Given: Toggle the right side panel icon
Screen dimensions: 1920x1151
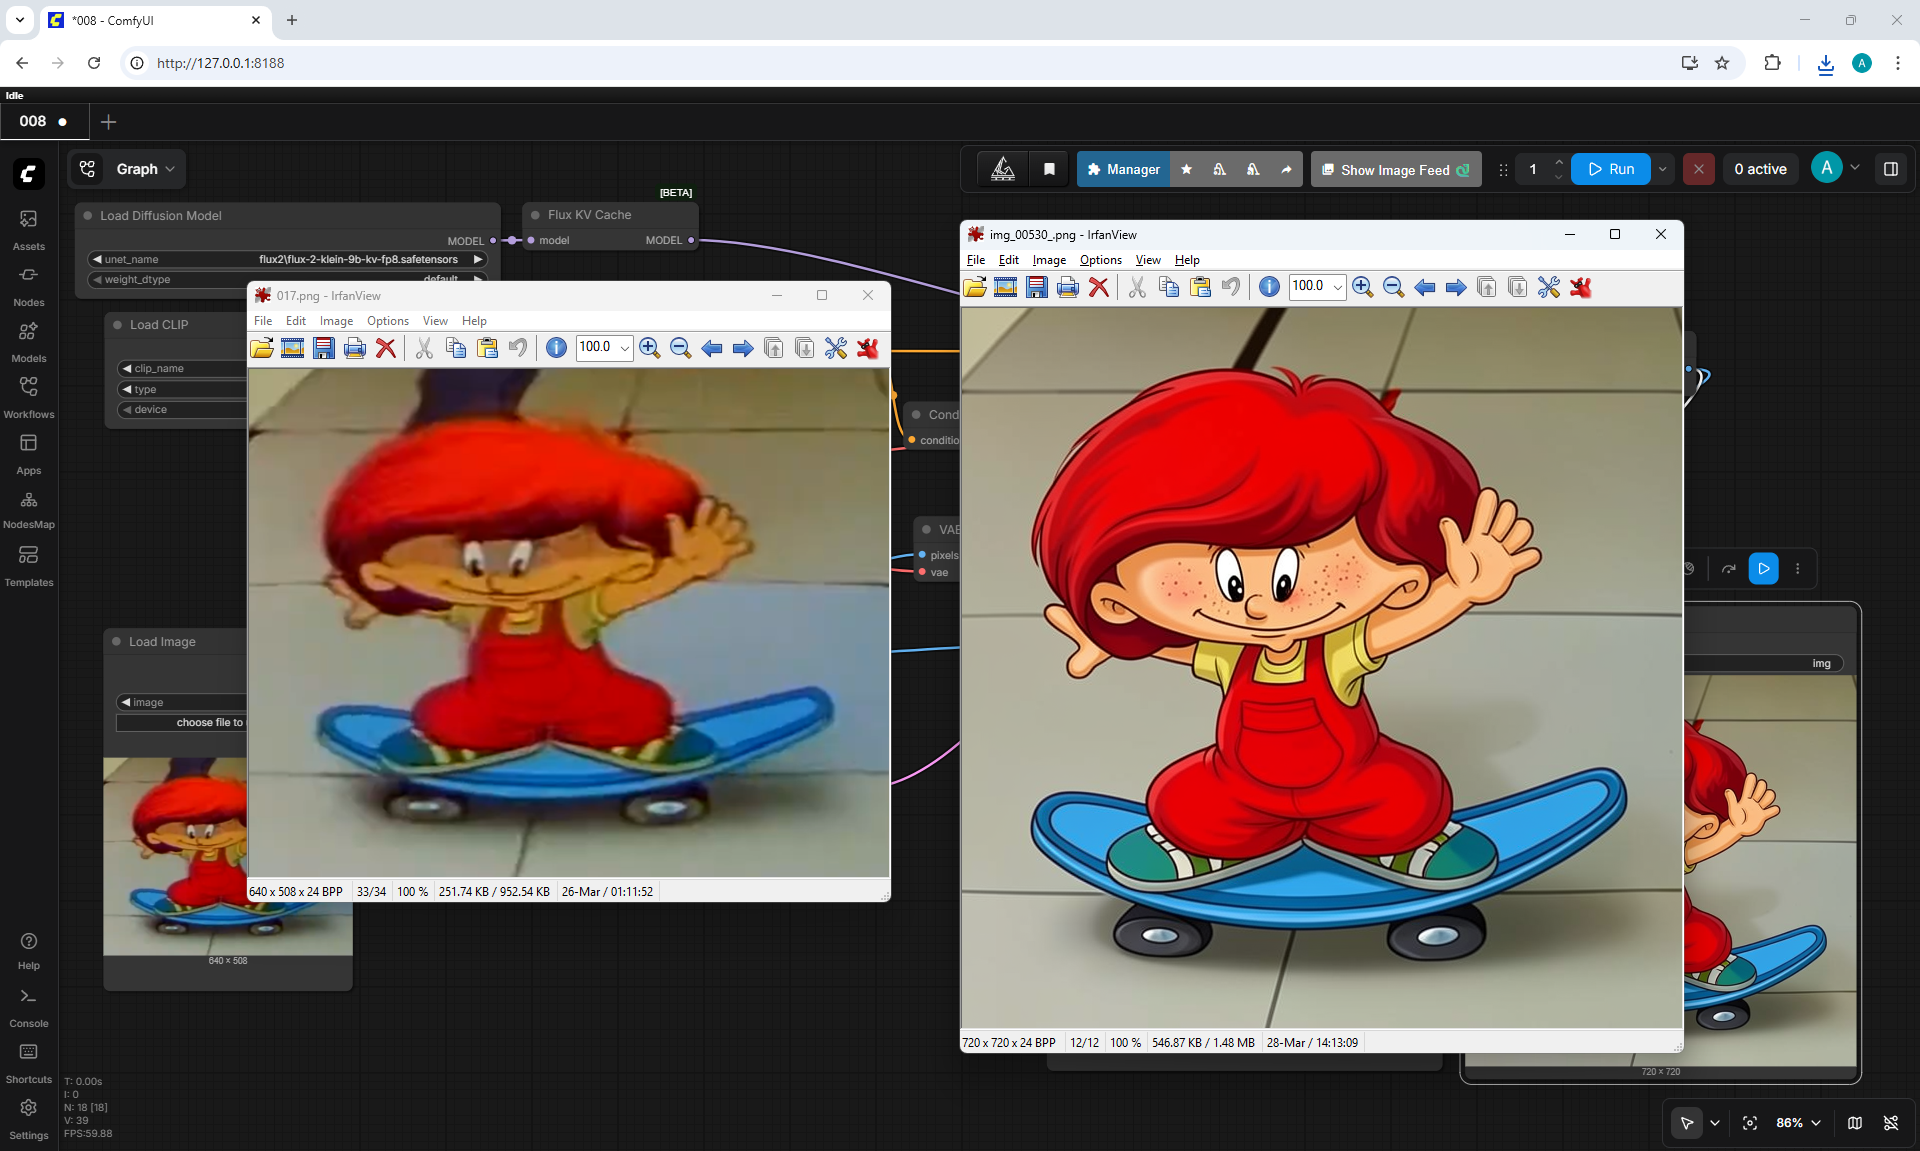Looking at the screenshot, I should 1890,169.
